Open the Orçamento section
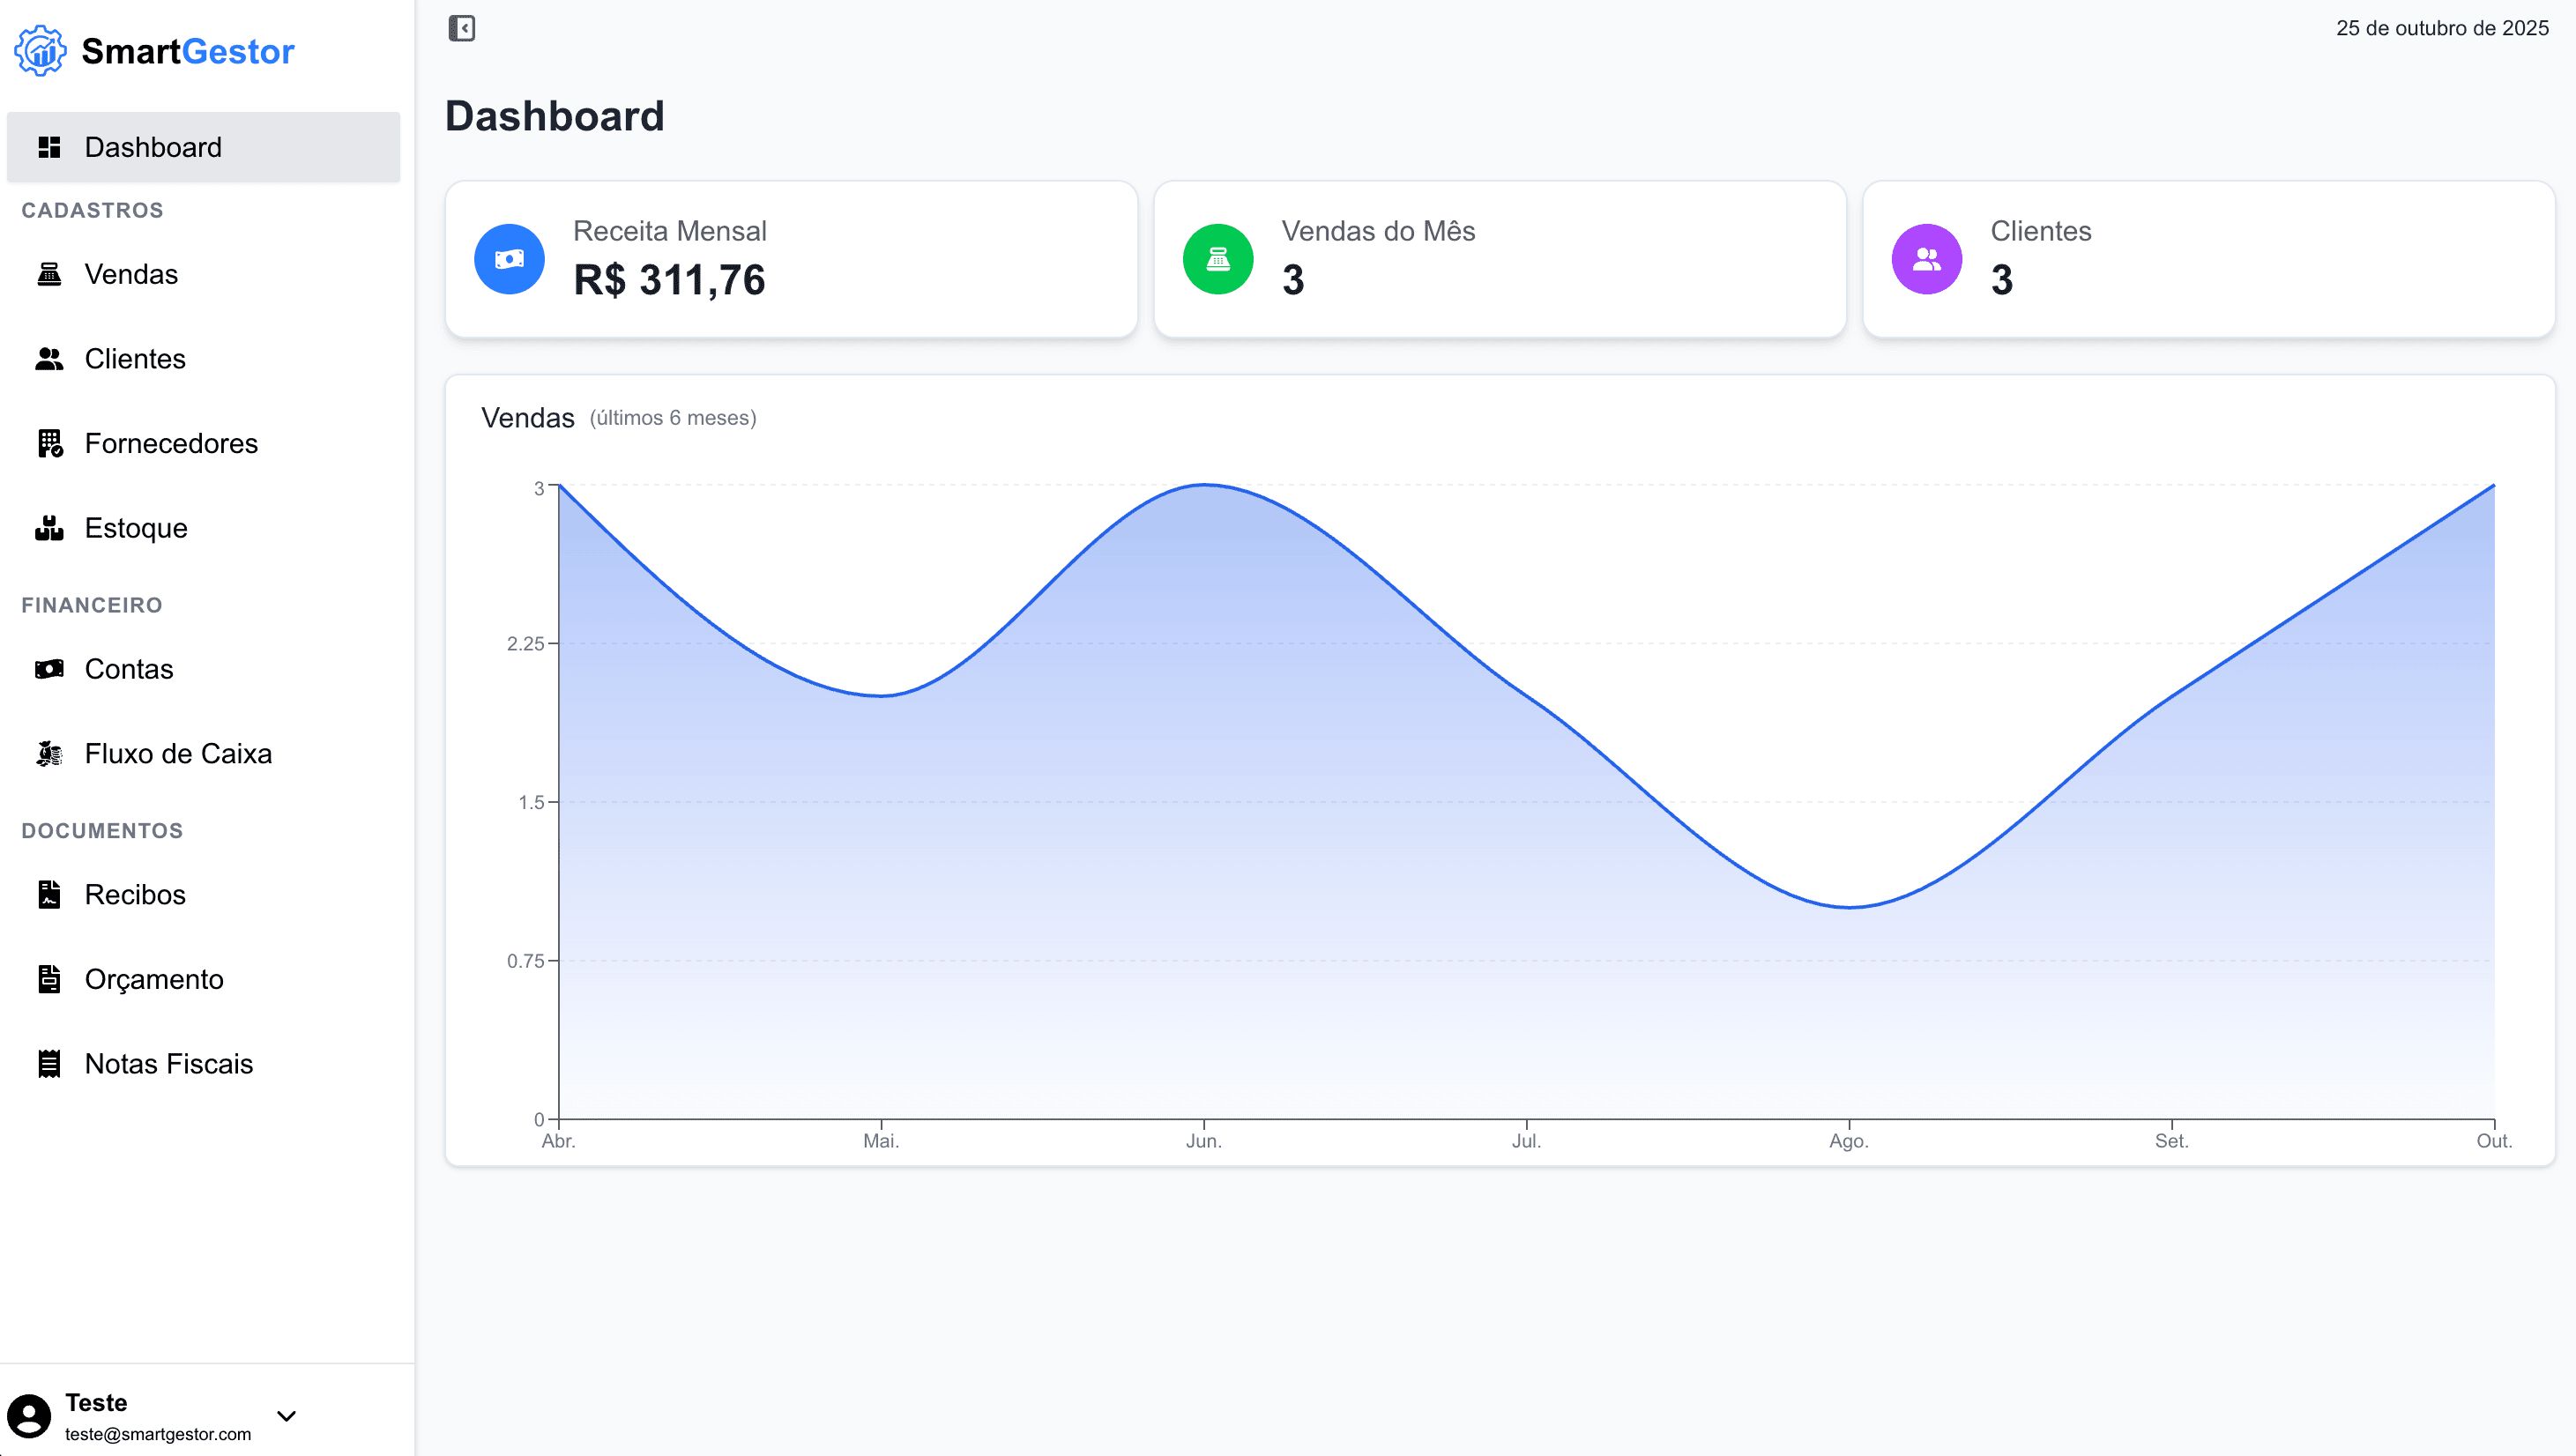 [153, 979]
